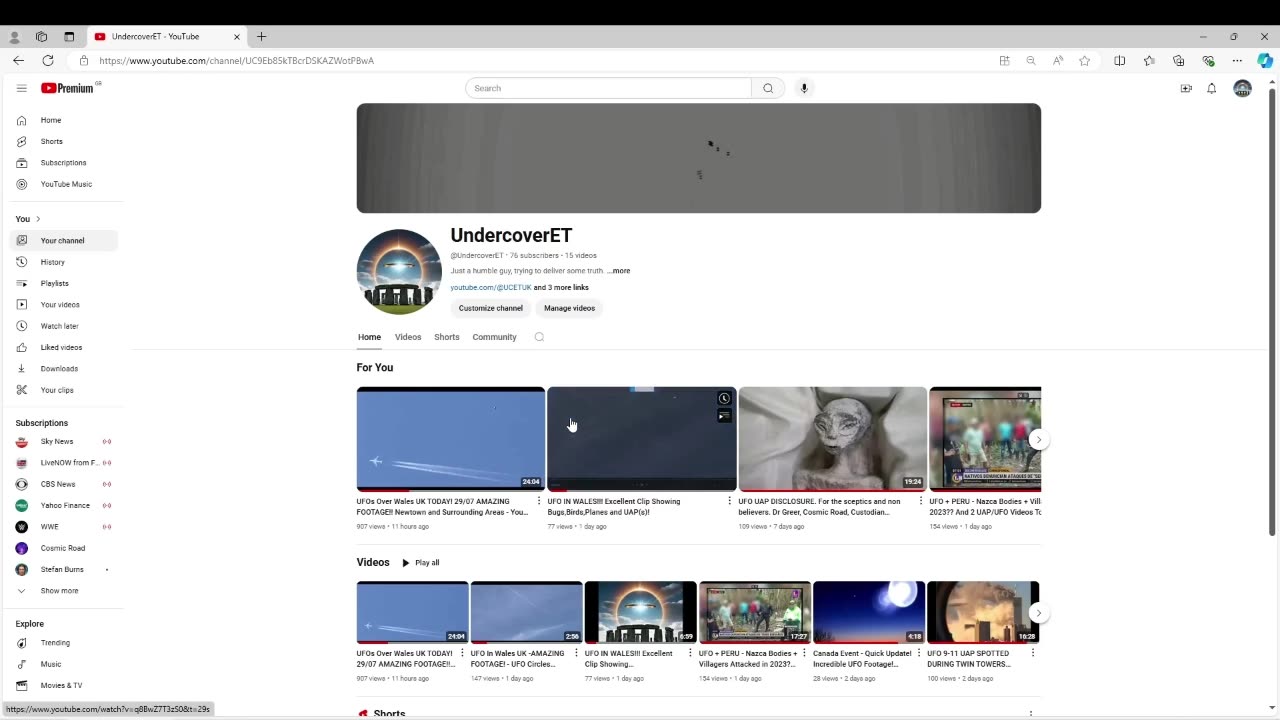Image resolution: width=1280 pixels, height=720 pixels.
Task: Open the Canada Event Quick Update thumbnail
Action: [869, 612]
